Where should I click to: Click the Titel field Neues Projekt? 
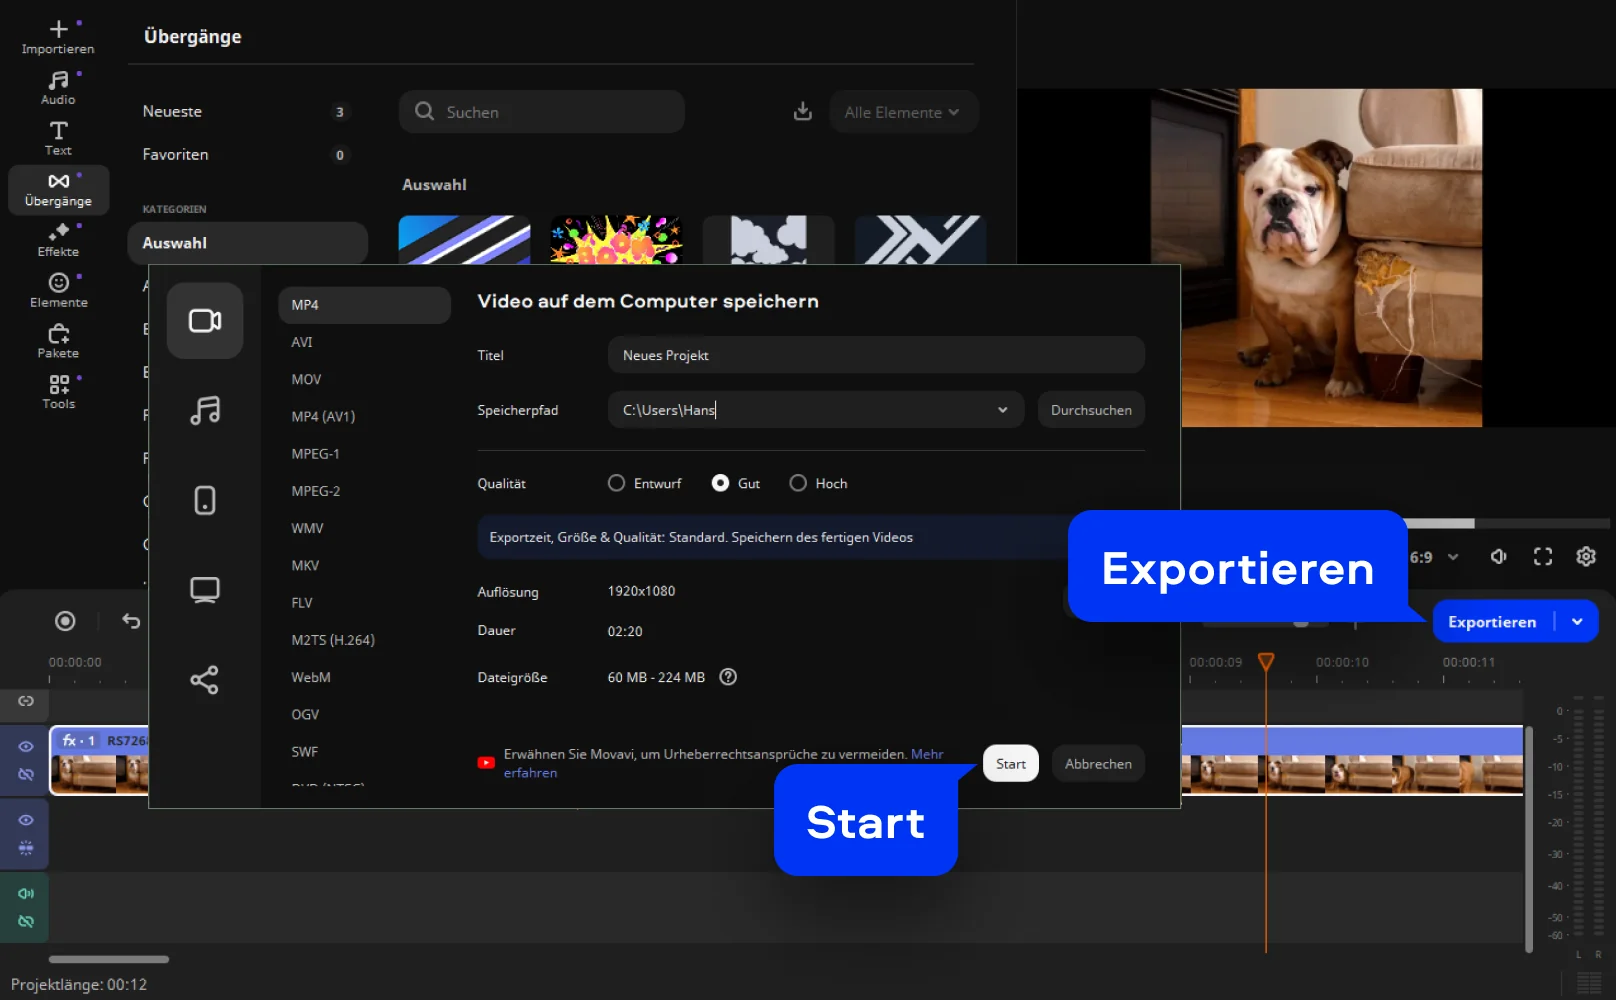[875, 355]
